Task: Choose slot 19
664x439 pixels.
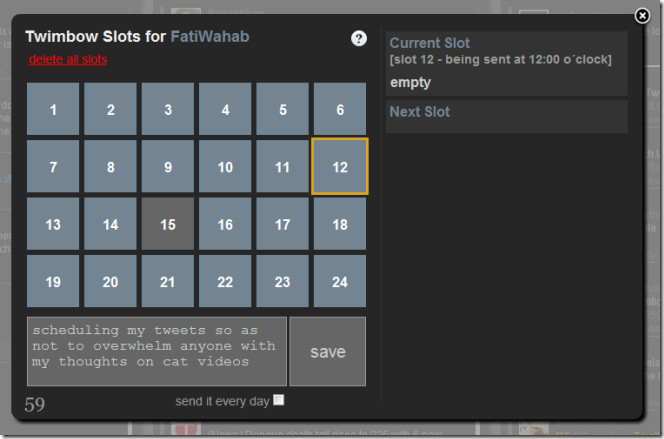Action: coord(53,282)
